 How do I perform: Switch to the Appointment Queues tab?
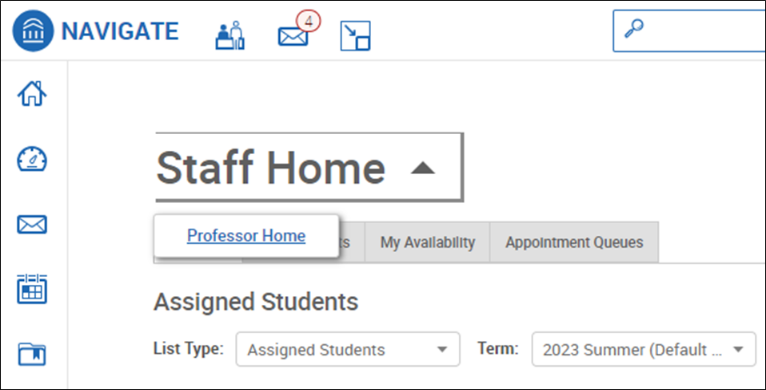tap(574, 242)
